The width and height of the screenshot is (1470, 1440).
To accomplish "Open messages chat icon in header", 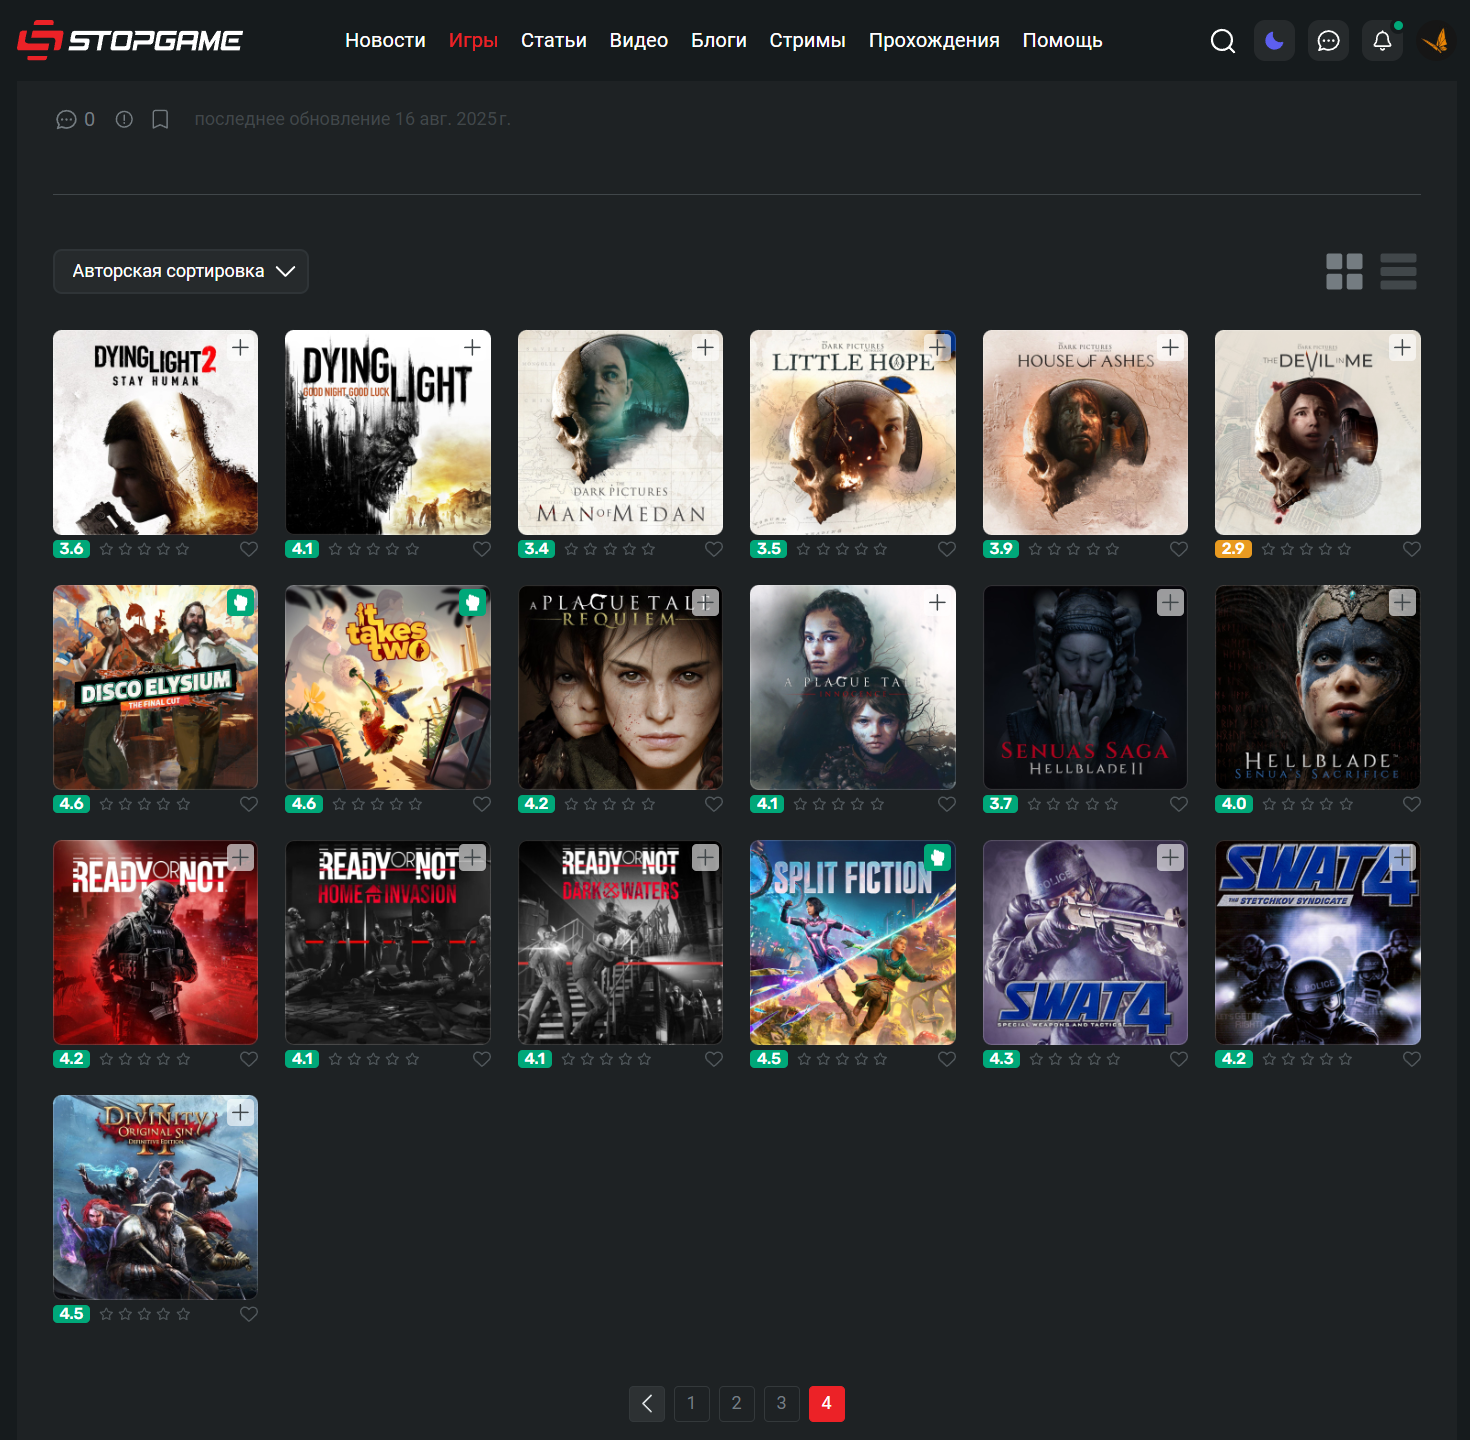I will (1328, 41).
